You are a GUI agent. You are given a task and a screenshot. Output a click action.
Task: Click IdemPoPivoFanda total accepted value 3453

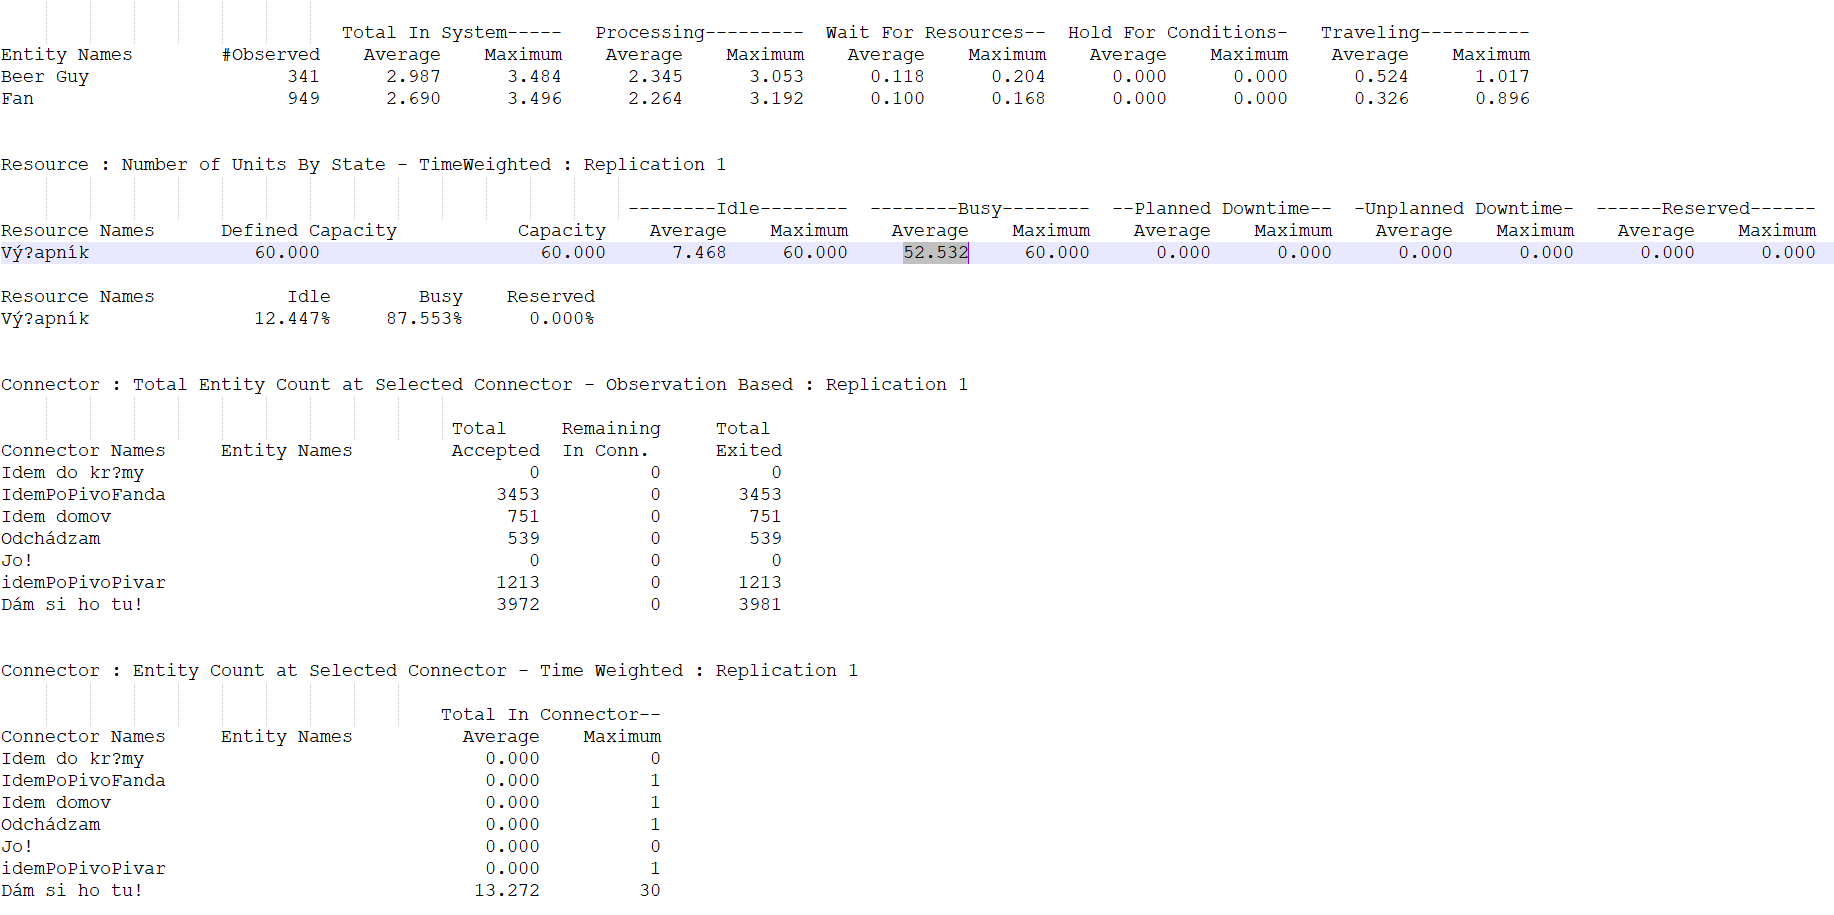point(517,495)
